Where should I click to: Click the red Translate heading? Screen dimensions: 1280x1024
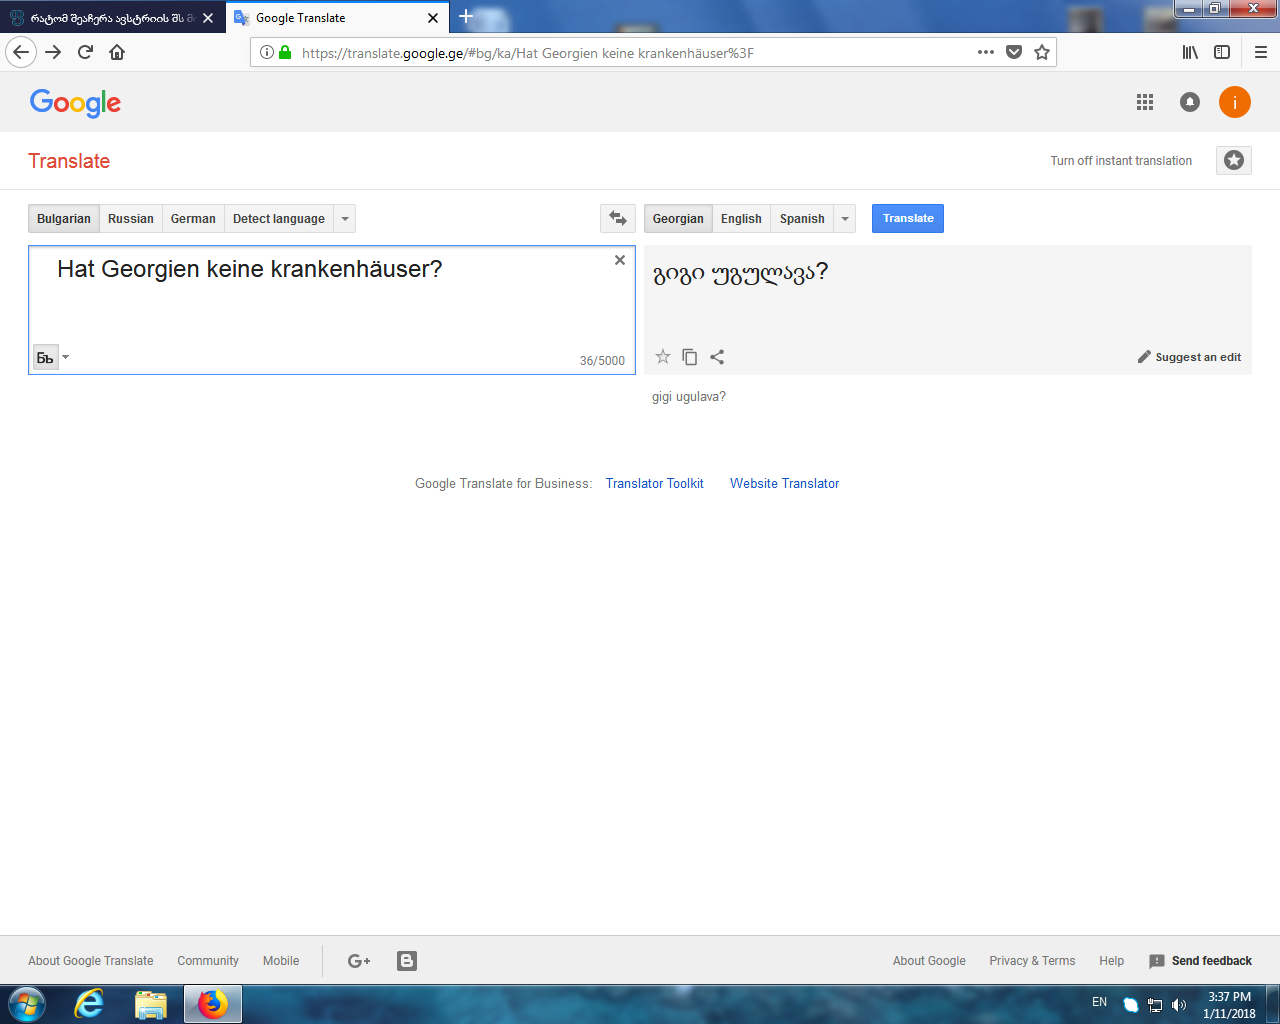69,161
